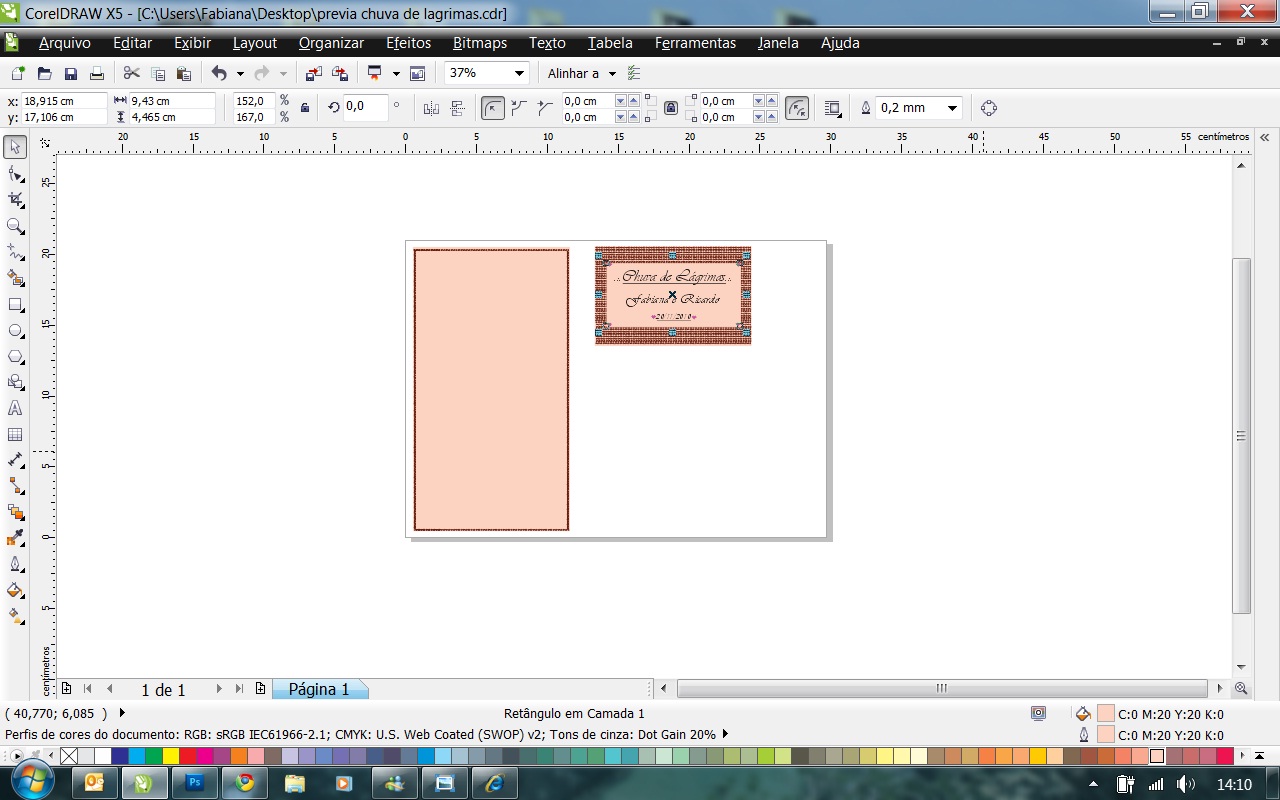Select the Pick tool in toolbox
Viewport: 1280px width, 800px height.
click(15, 148)
